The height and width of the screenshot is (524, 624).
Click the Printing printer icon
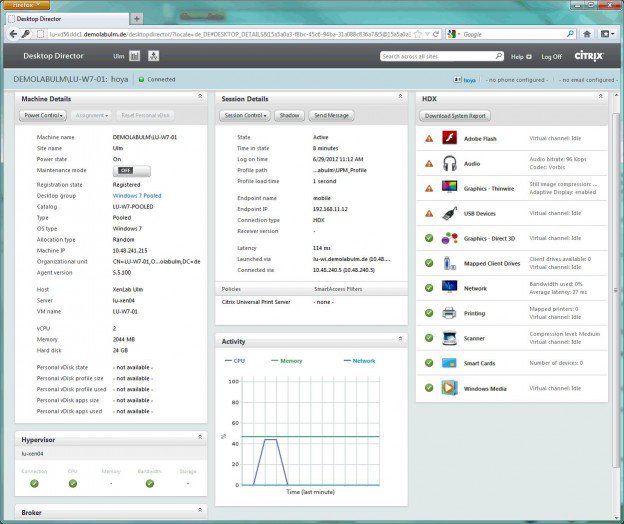(x=449, y=313)
